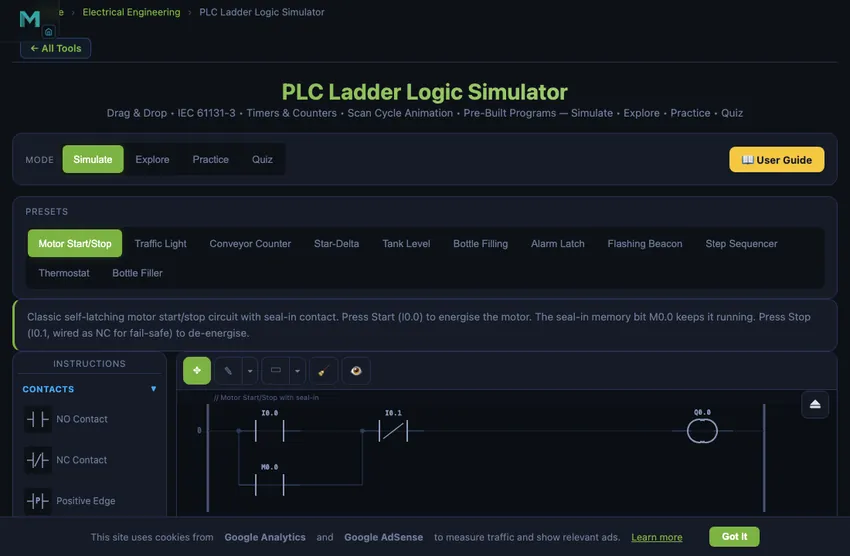Select the pencil draw tool
Screen dimensions: 850x556
(x=228, y=371)
